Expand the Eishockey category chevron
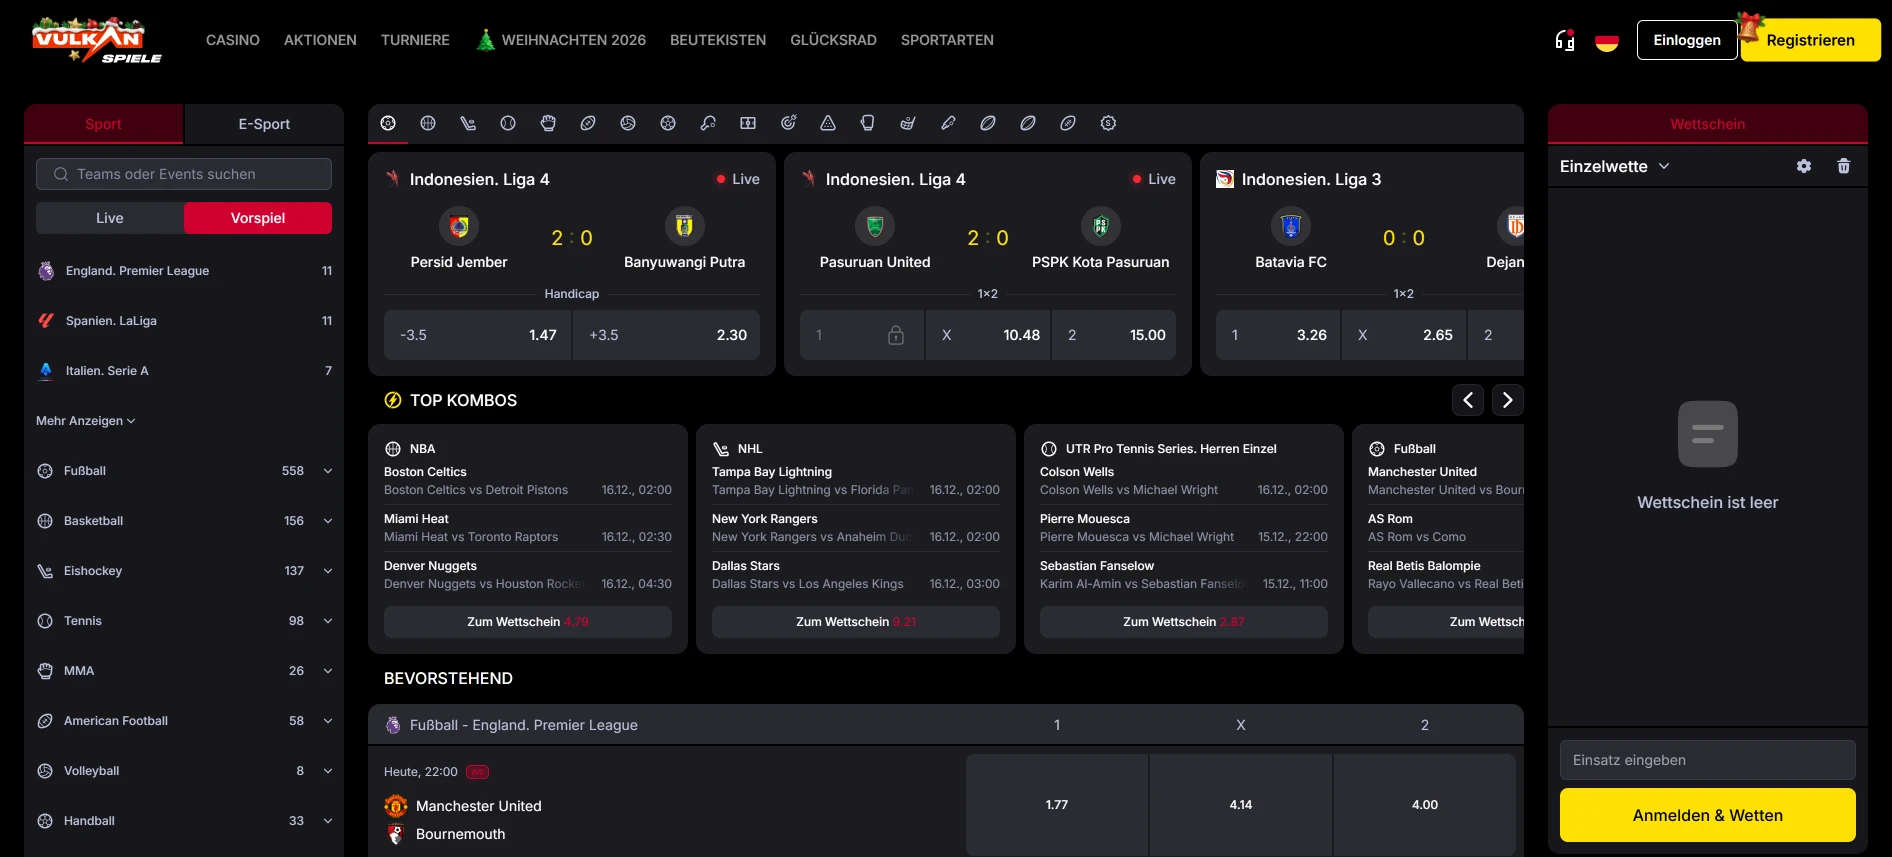The height and width of the screenshot is (857, 1892). pos(328,571)
